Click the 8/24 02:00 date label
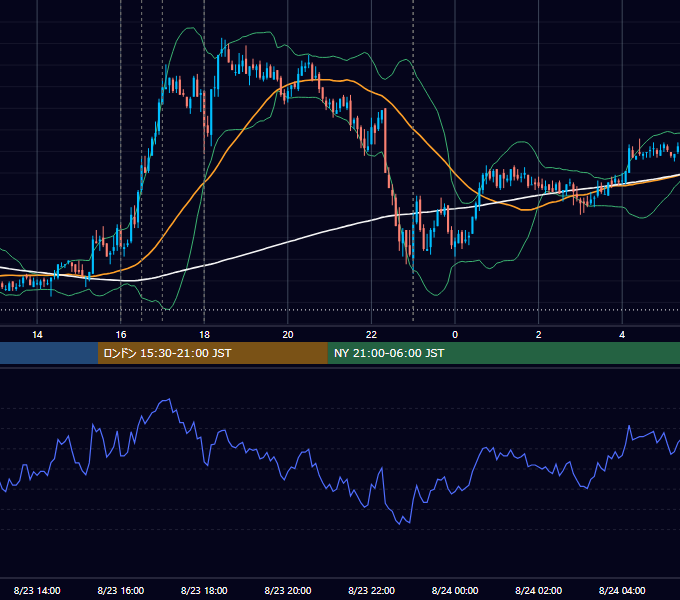The image size is (680, 600). (539, 590)
